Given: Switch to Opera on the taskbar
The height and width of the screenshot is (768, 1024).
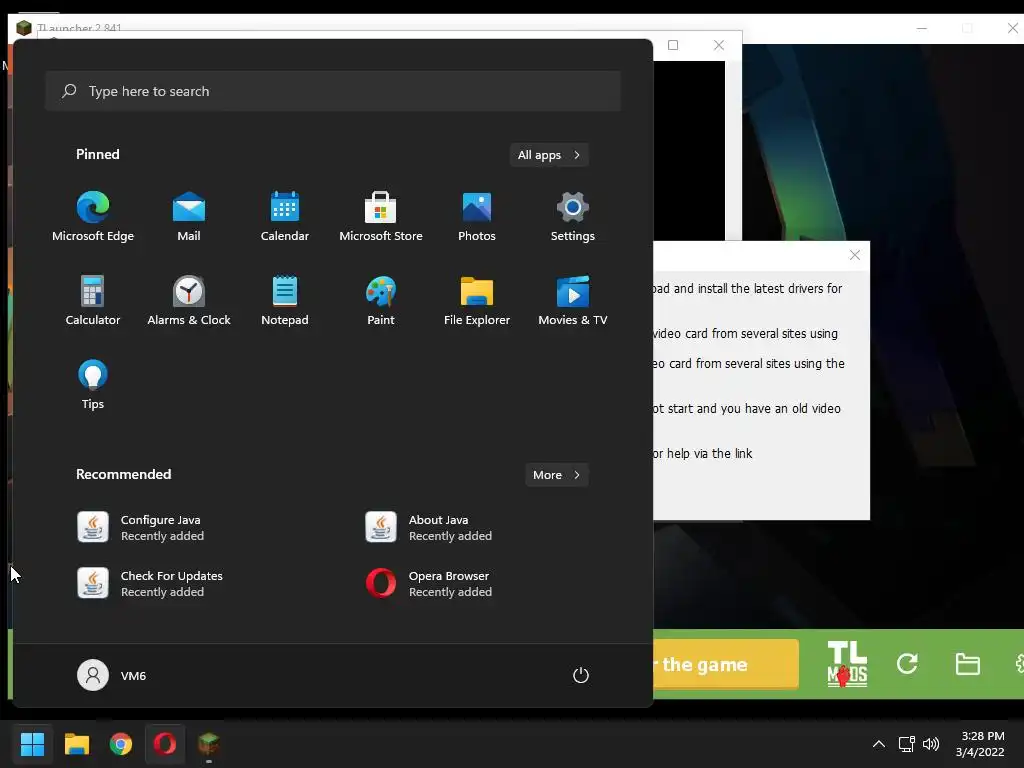Looking at the screenshot, I should [x=165, y=744].
